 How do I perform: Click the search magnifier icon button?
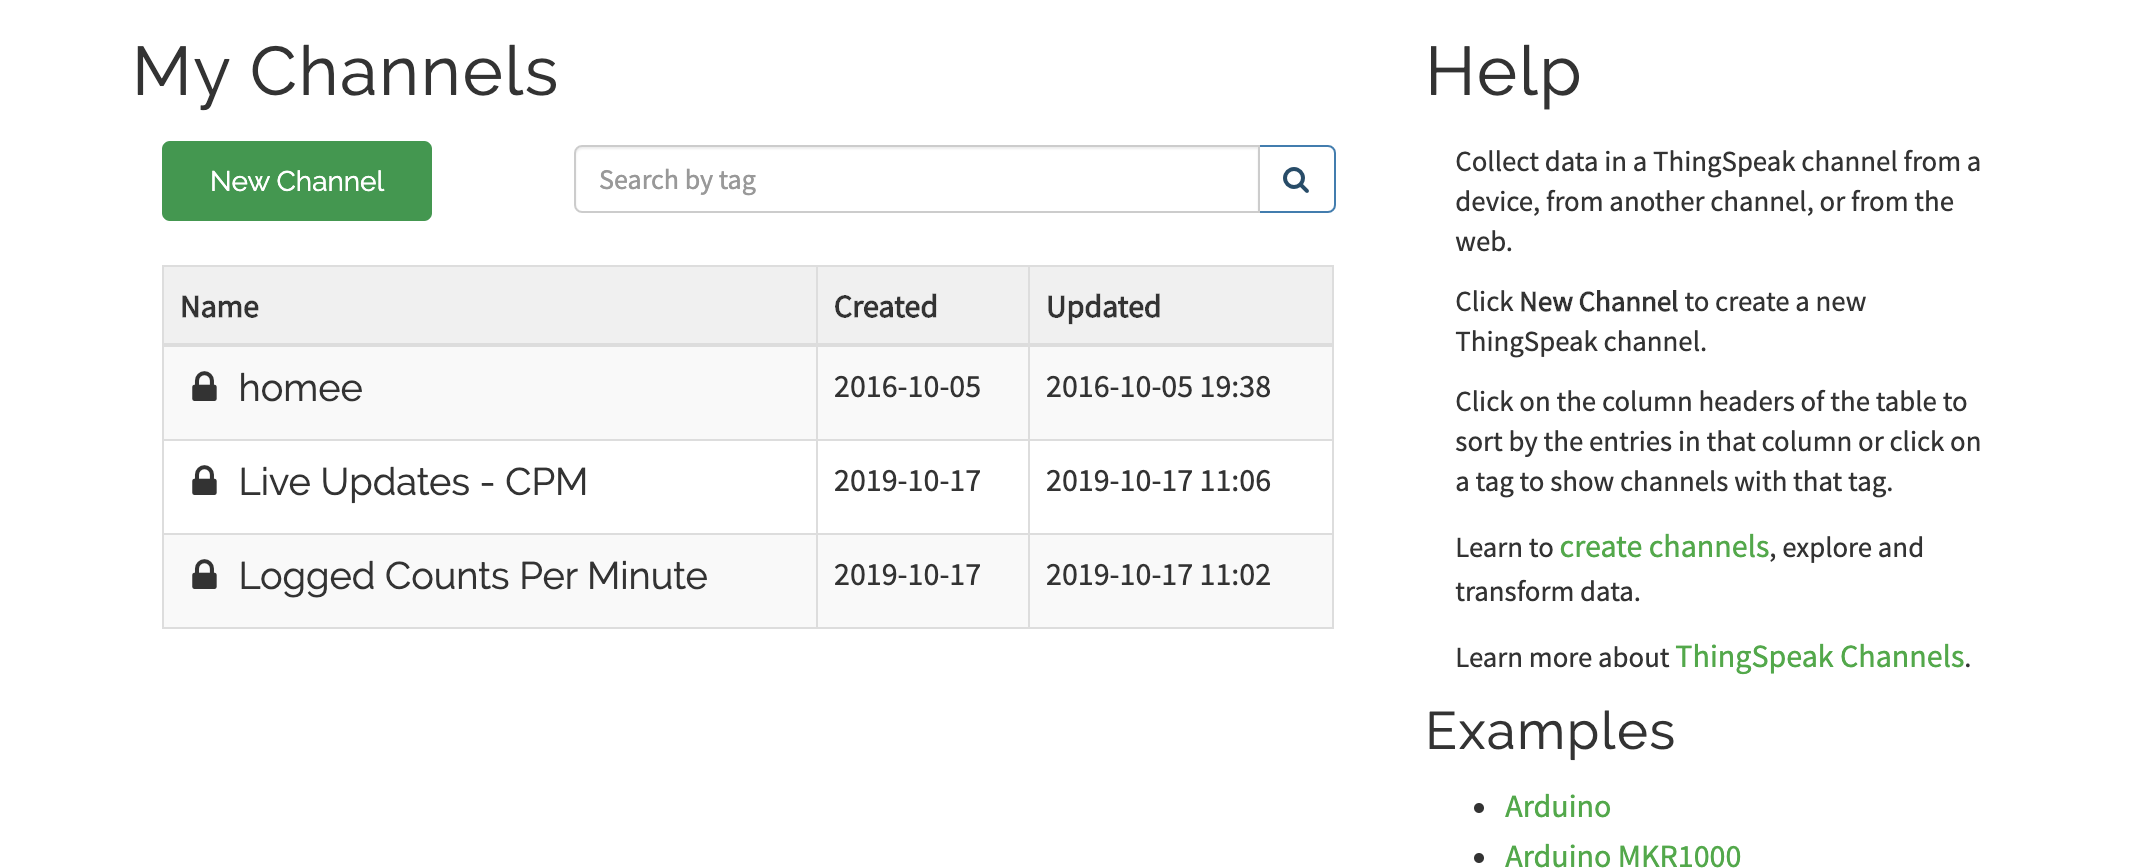[x=1296, y=180]
